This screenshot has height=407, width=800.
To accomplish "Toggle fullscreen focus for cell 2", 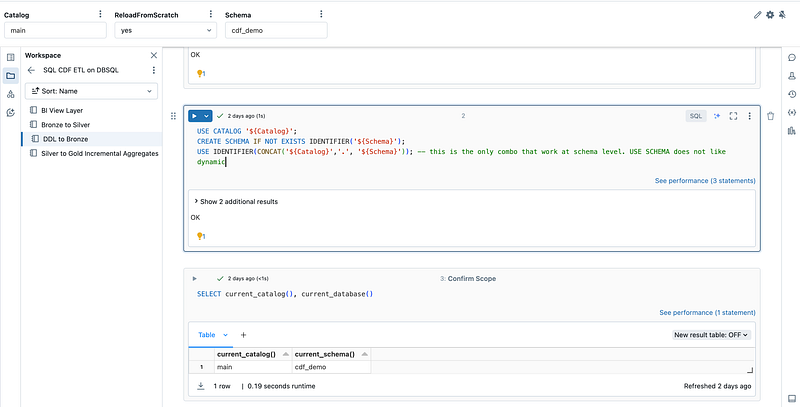I will pos(733,116).
